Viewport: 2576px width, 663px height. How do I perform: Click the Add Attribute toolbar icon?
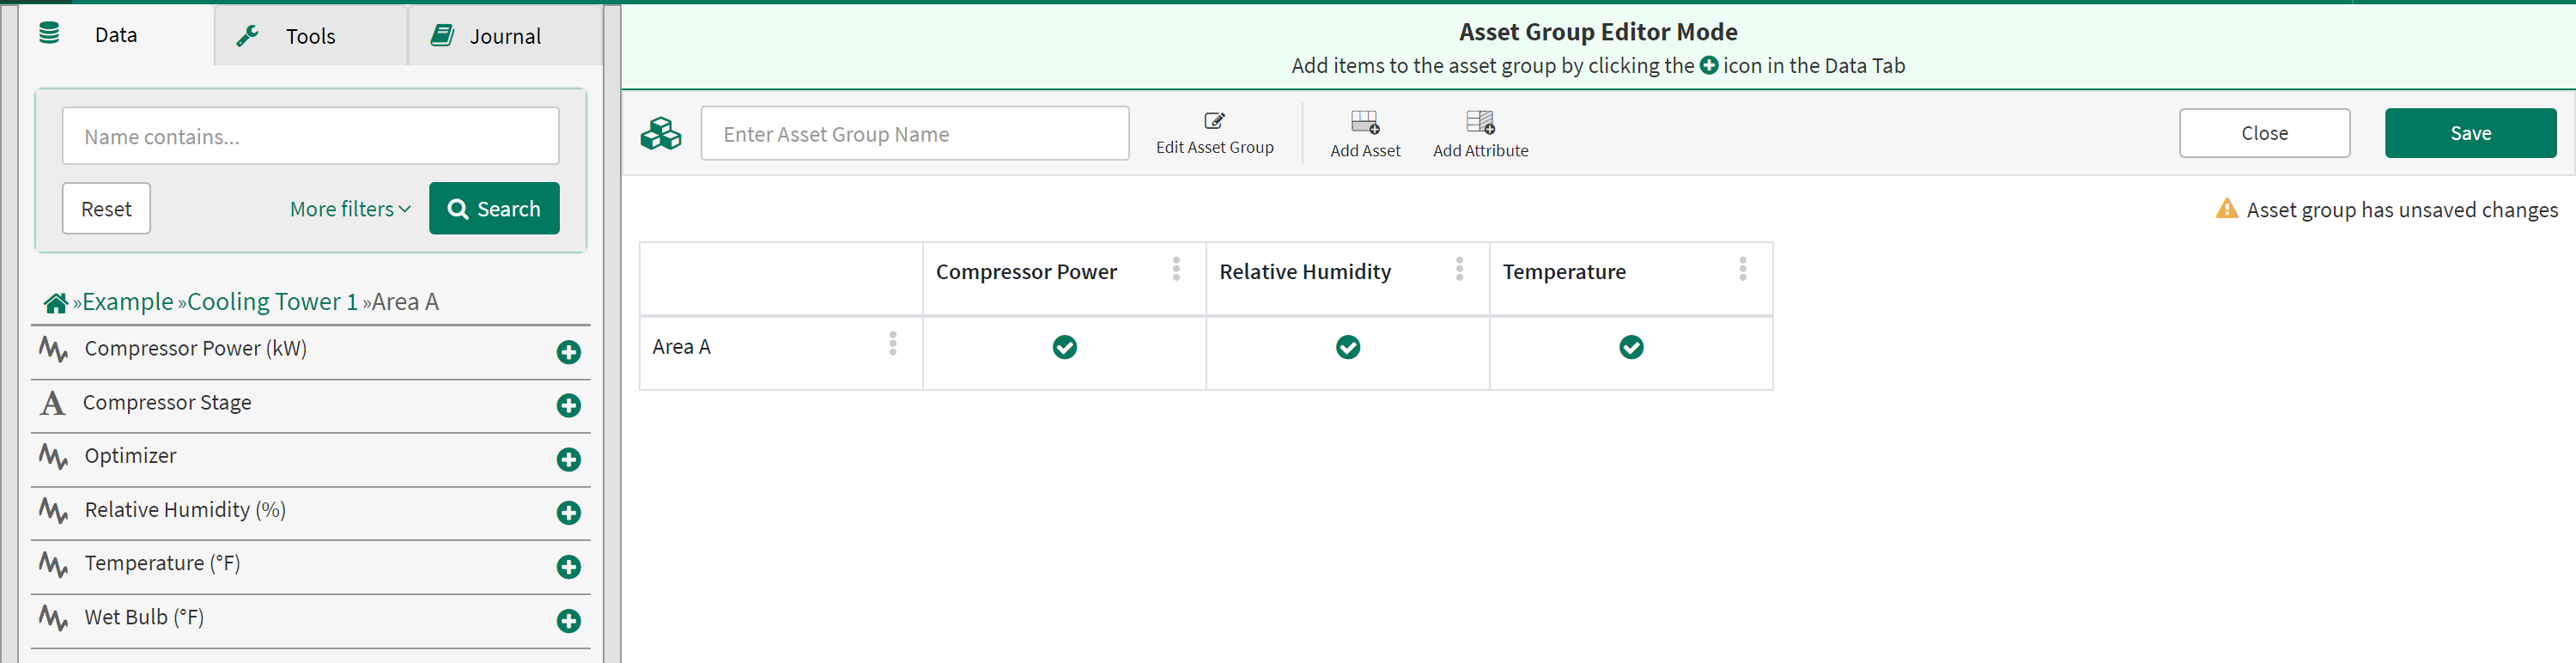coord(1479,123)
